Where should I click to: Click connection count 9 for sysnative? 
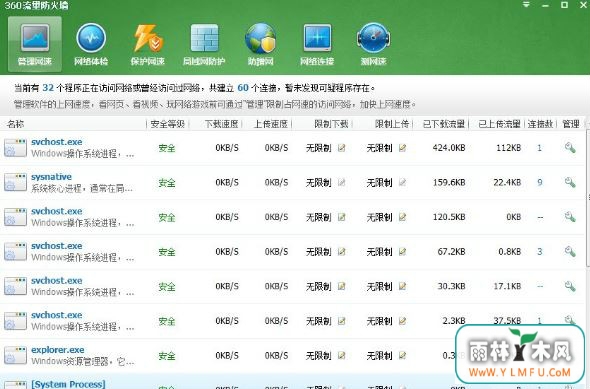(x=540, y=182)
